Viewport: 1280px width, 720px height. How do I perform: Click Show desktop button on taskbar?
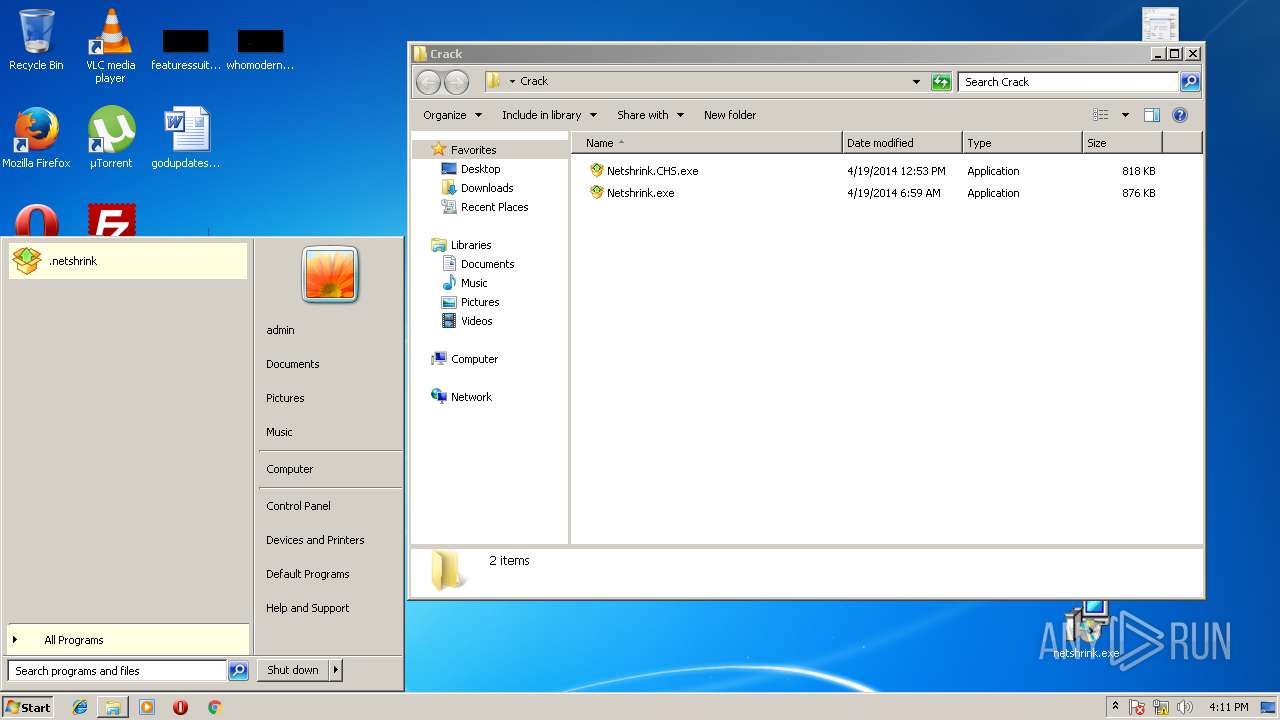tap(1270, 707)
